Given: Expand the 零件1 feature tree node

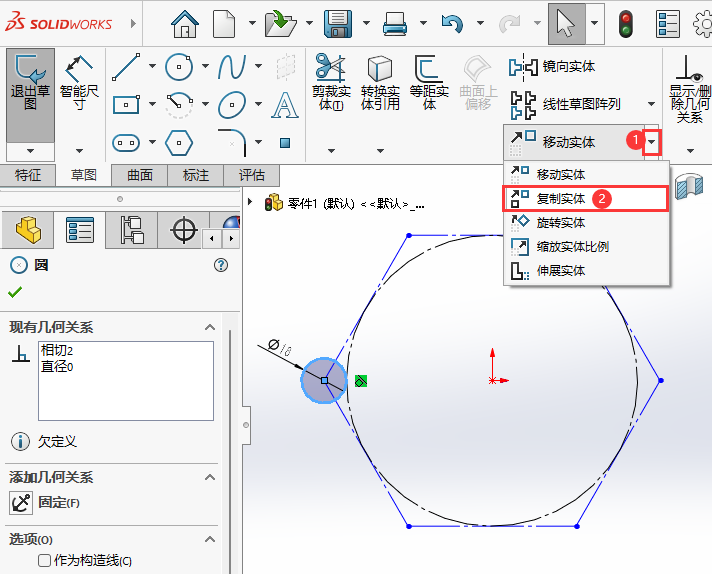Looking at the screenshot, I should pyautogui.click(x=250, y=201).
